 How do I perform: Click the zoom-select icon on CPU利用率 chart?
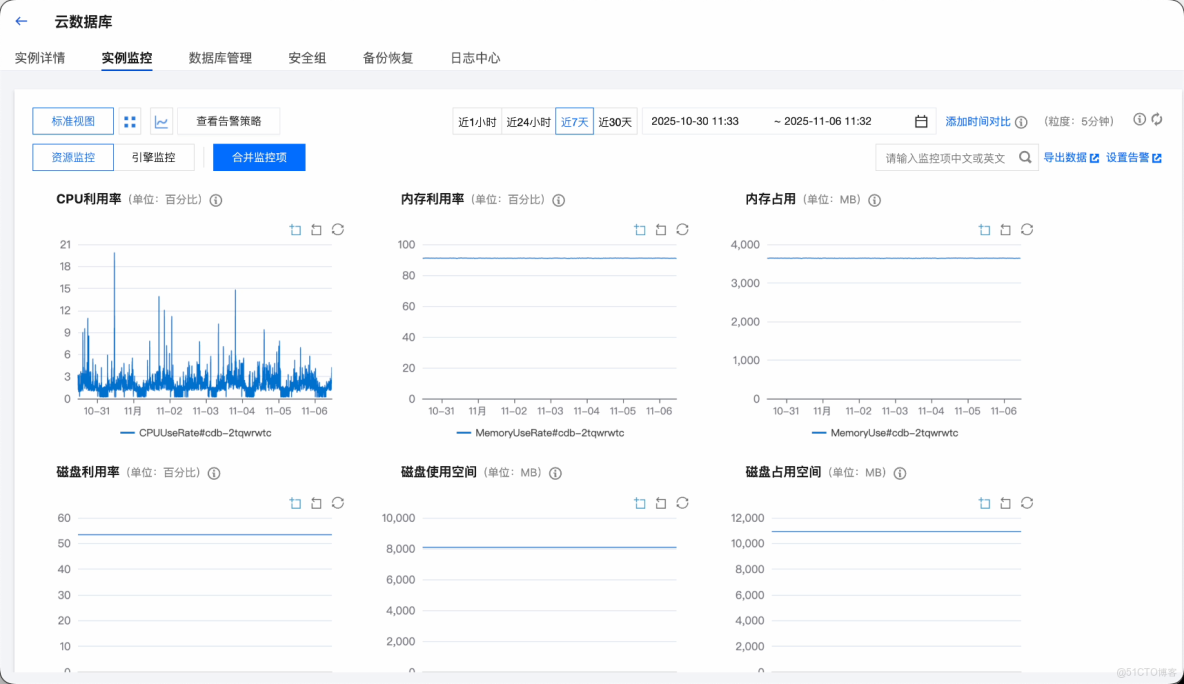pos(295,229)
